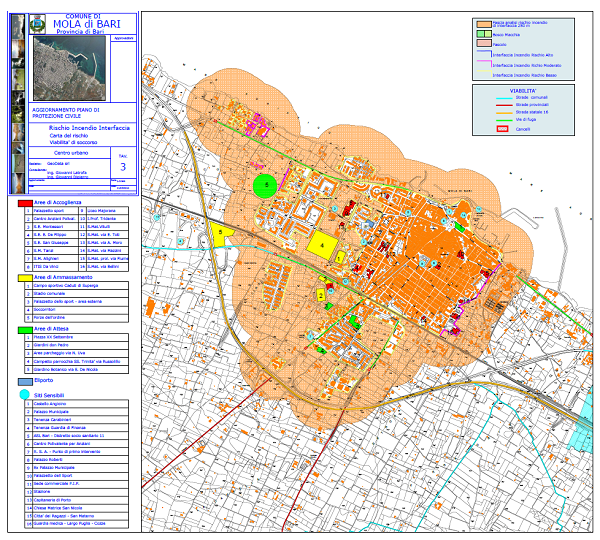Screen dimensions: 600x540
Task: Click the green Bosco Macchia legend box
Action: [x=483, y=33]
